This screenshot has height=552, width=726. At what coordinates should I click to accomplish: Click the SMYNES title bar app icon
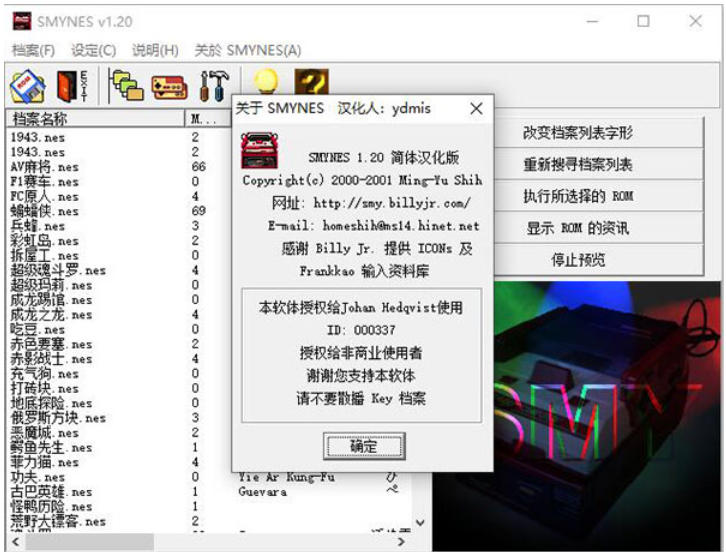[x=22, y=21]
